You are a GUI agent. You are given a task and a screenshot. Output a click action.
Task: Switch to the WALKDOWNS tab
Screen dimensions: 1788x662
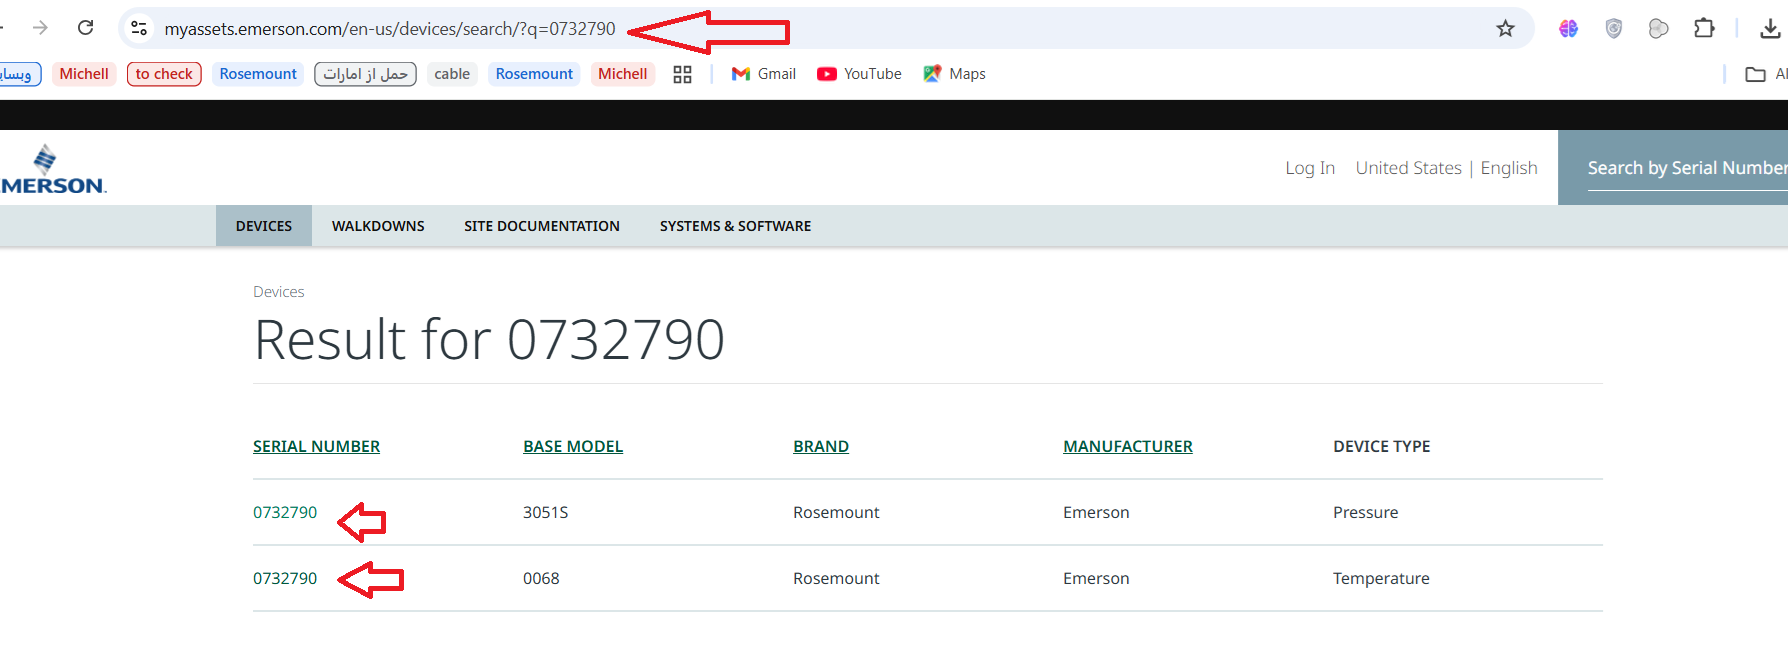[378, 226]
